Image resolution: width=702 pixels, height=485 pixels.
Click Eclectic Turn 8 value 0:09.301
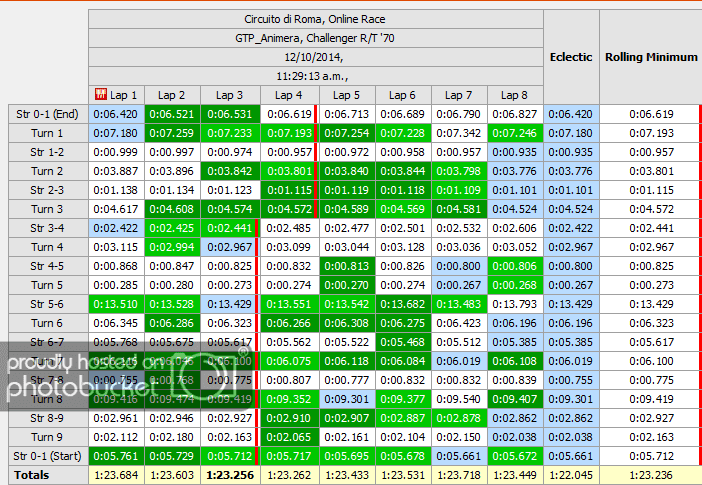[571, 399]
